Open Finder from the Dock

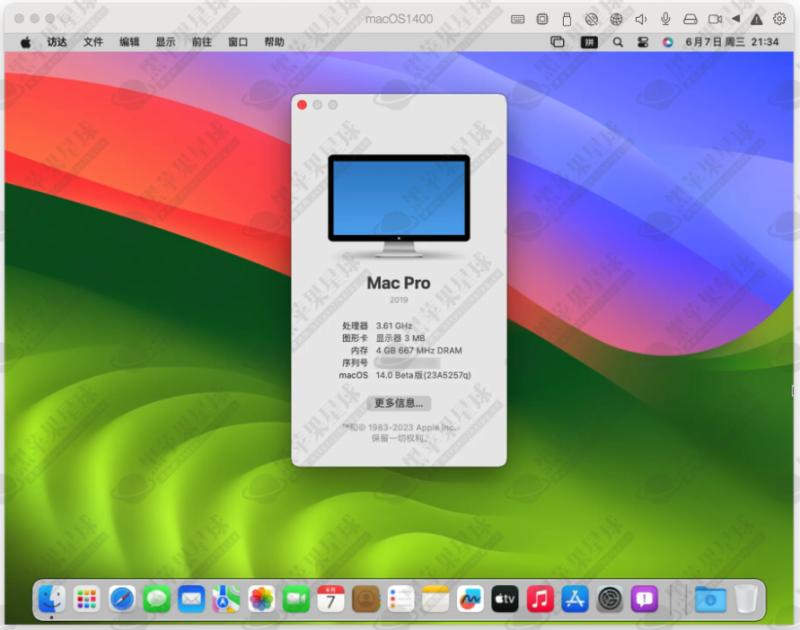pyautogui.click(x=52, y=599)
